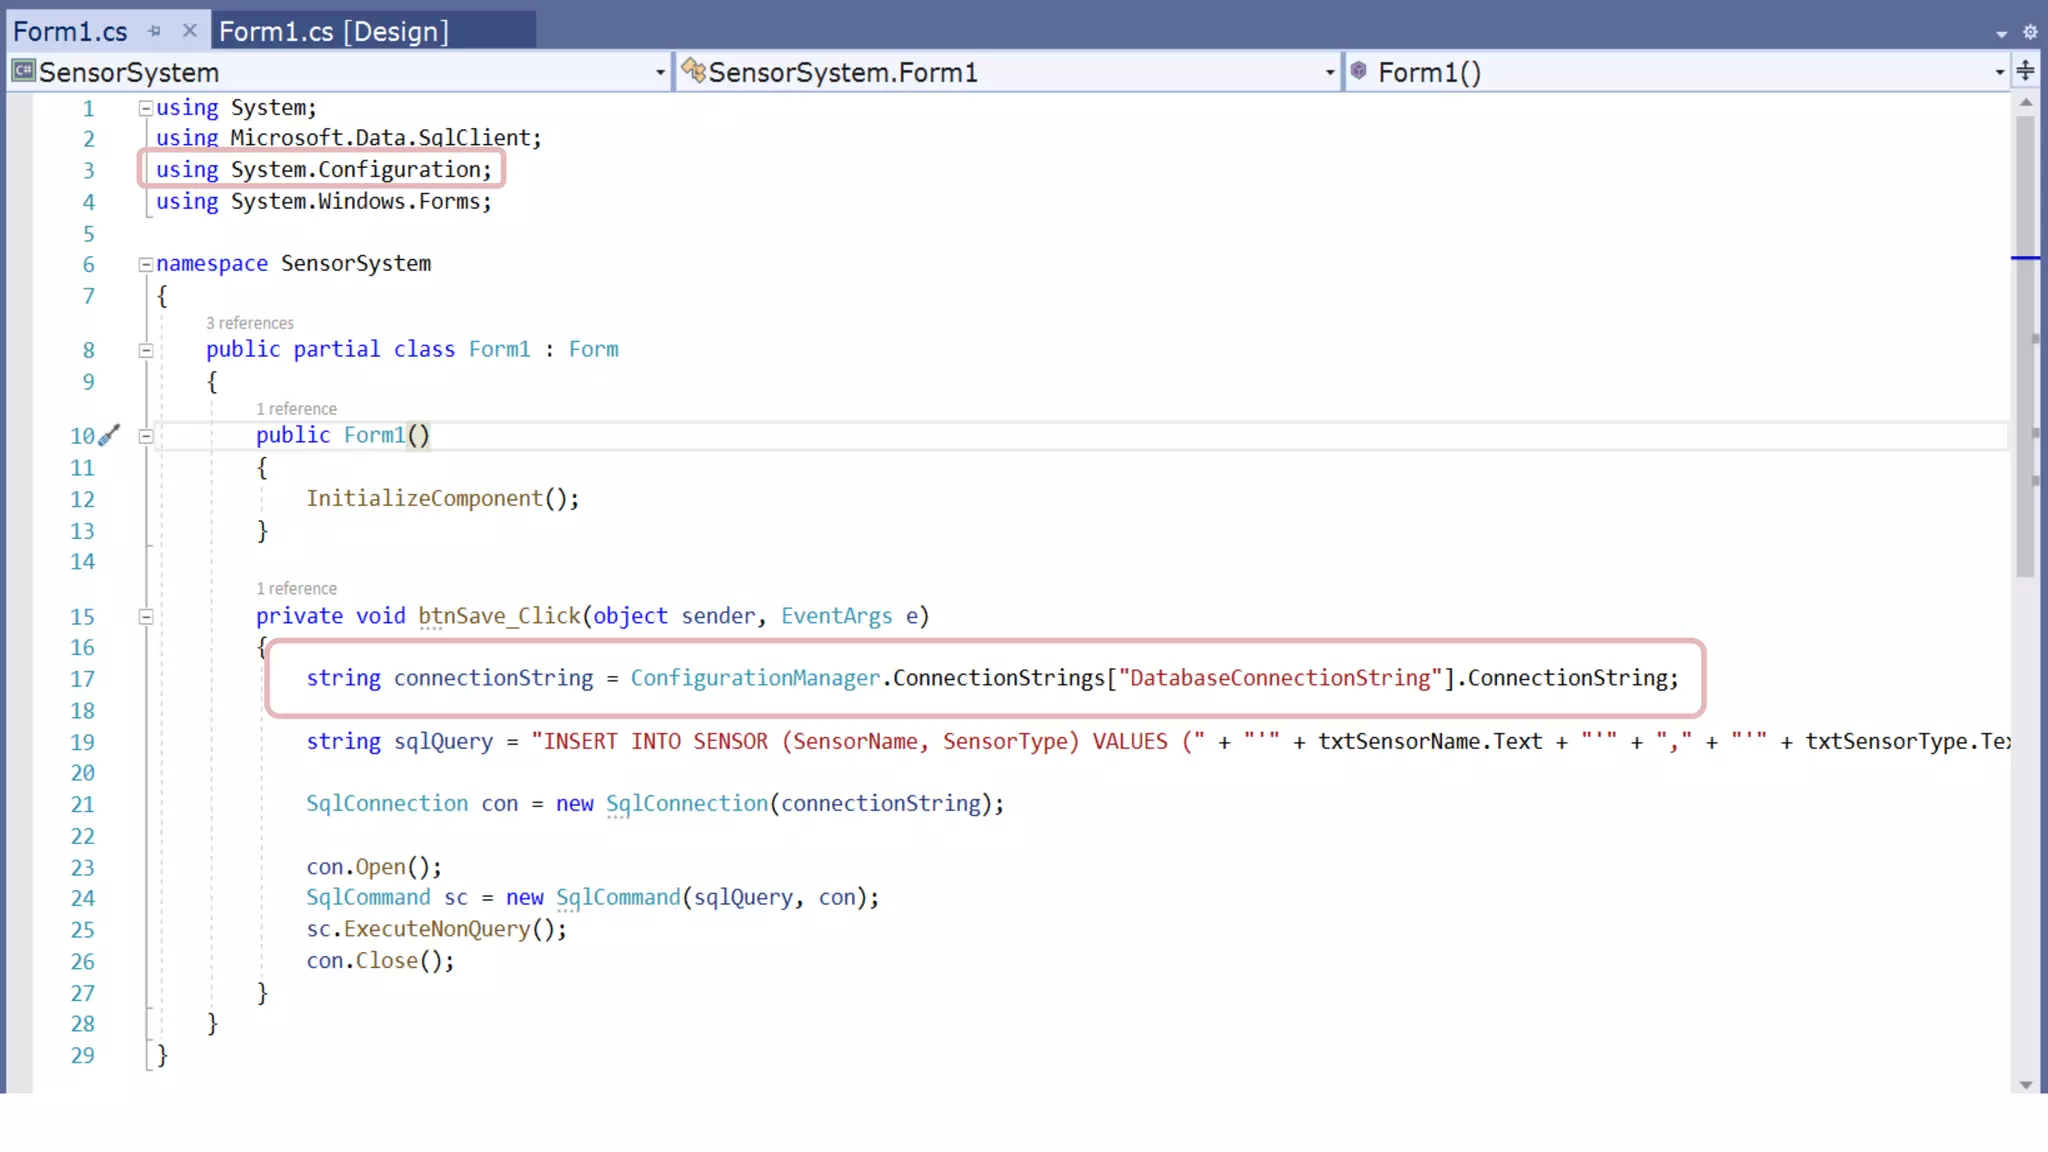Click the scrollbar up arrow

click(x=2026, y=102)
